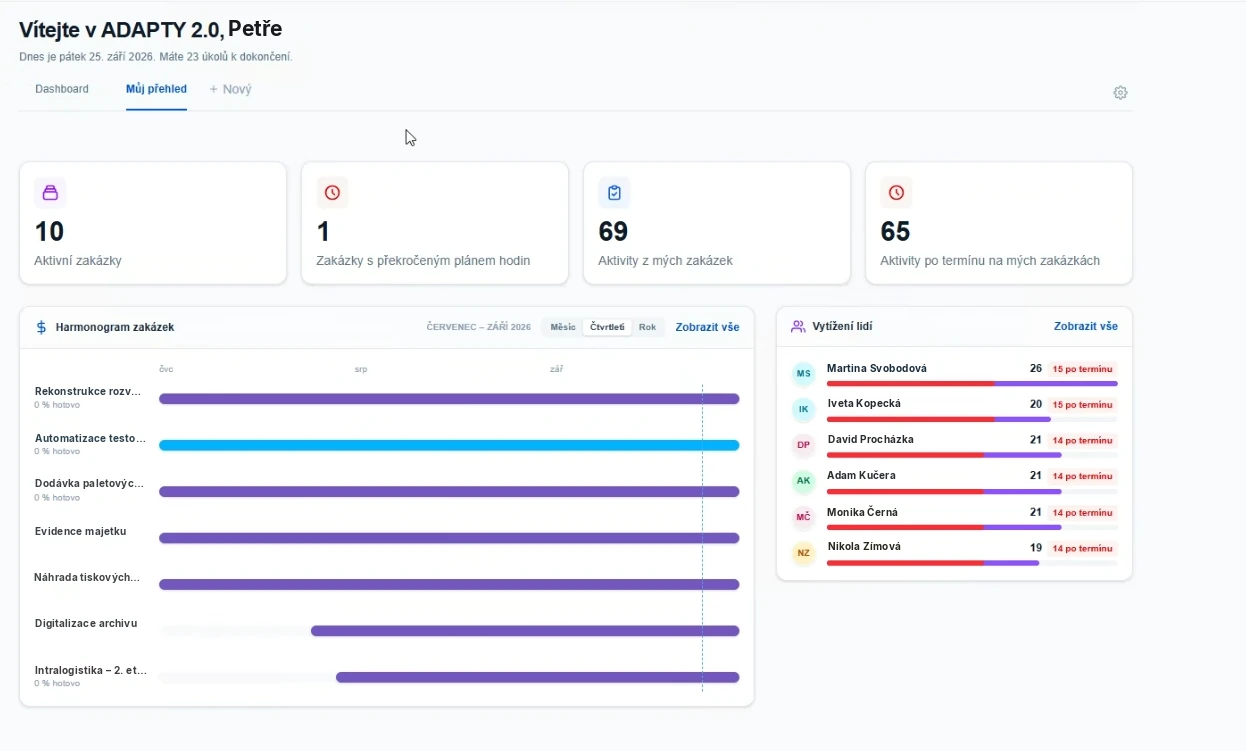Click the name Martina Svobodová
1246x751 pixels.
point(877,368)
